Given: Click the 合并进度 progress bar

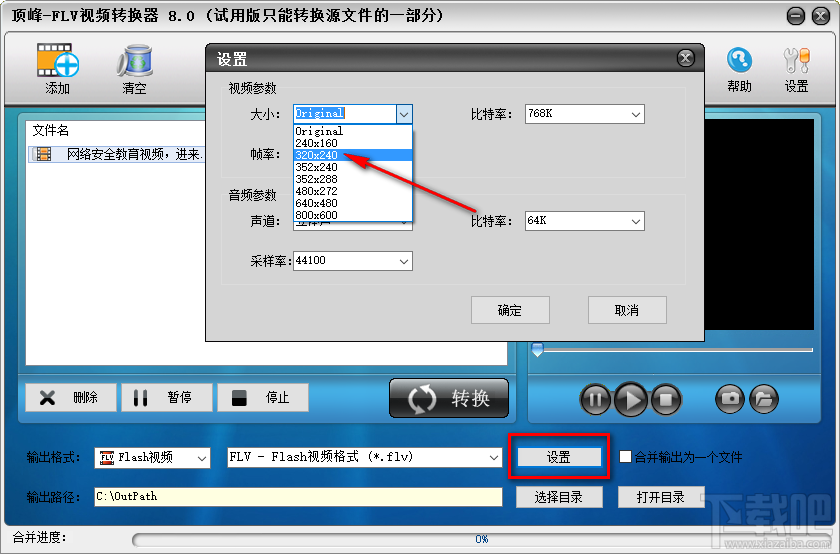Looking at the screenshot, I should [481, 539].
